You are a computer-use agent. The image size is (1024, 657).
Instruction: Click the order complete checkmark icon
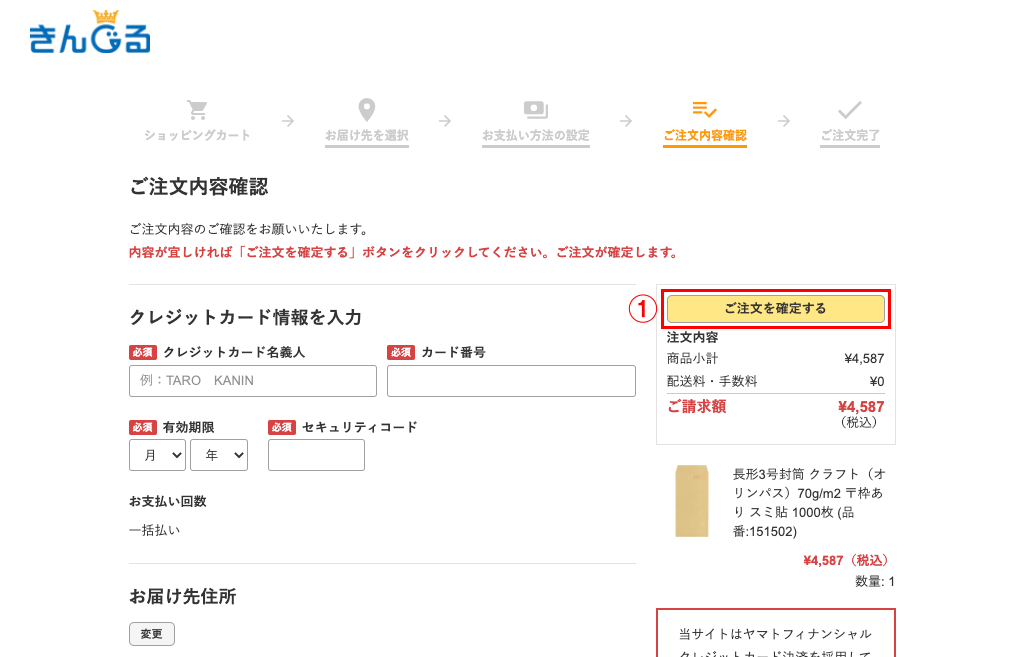(850, 110)
